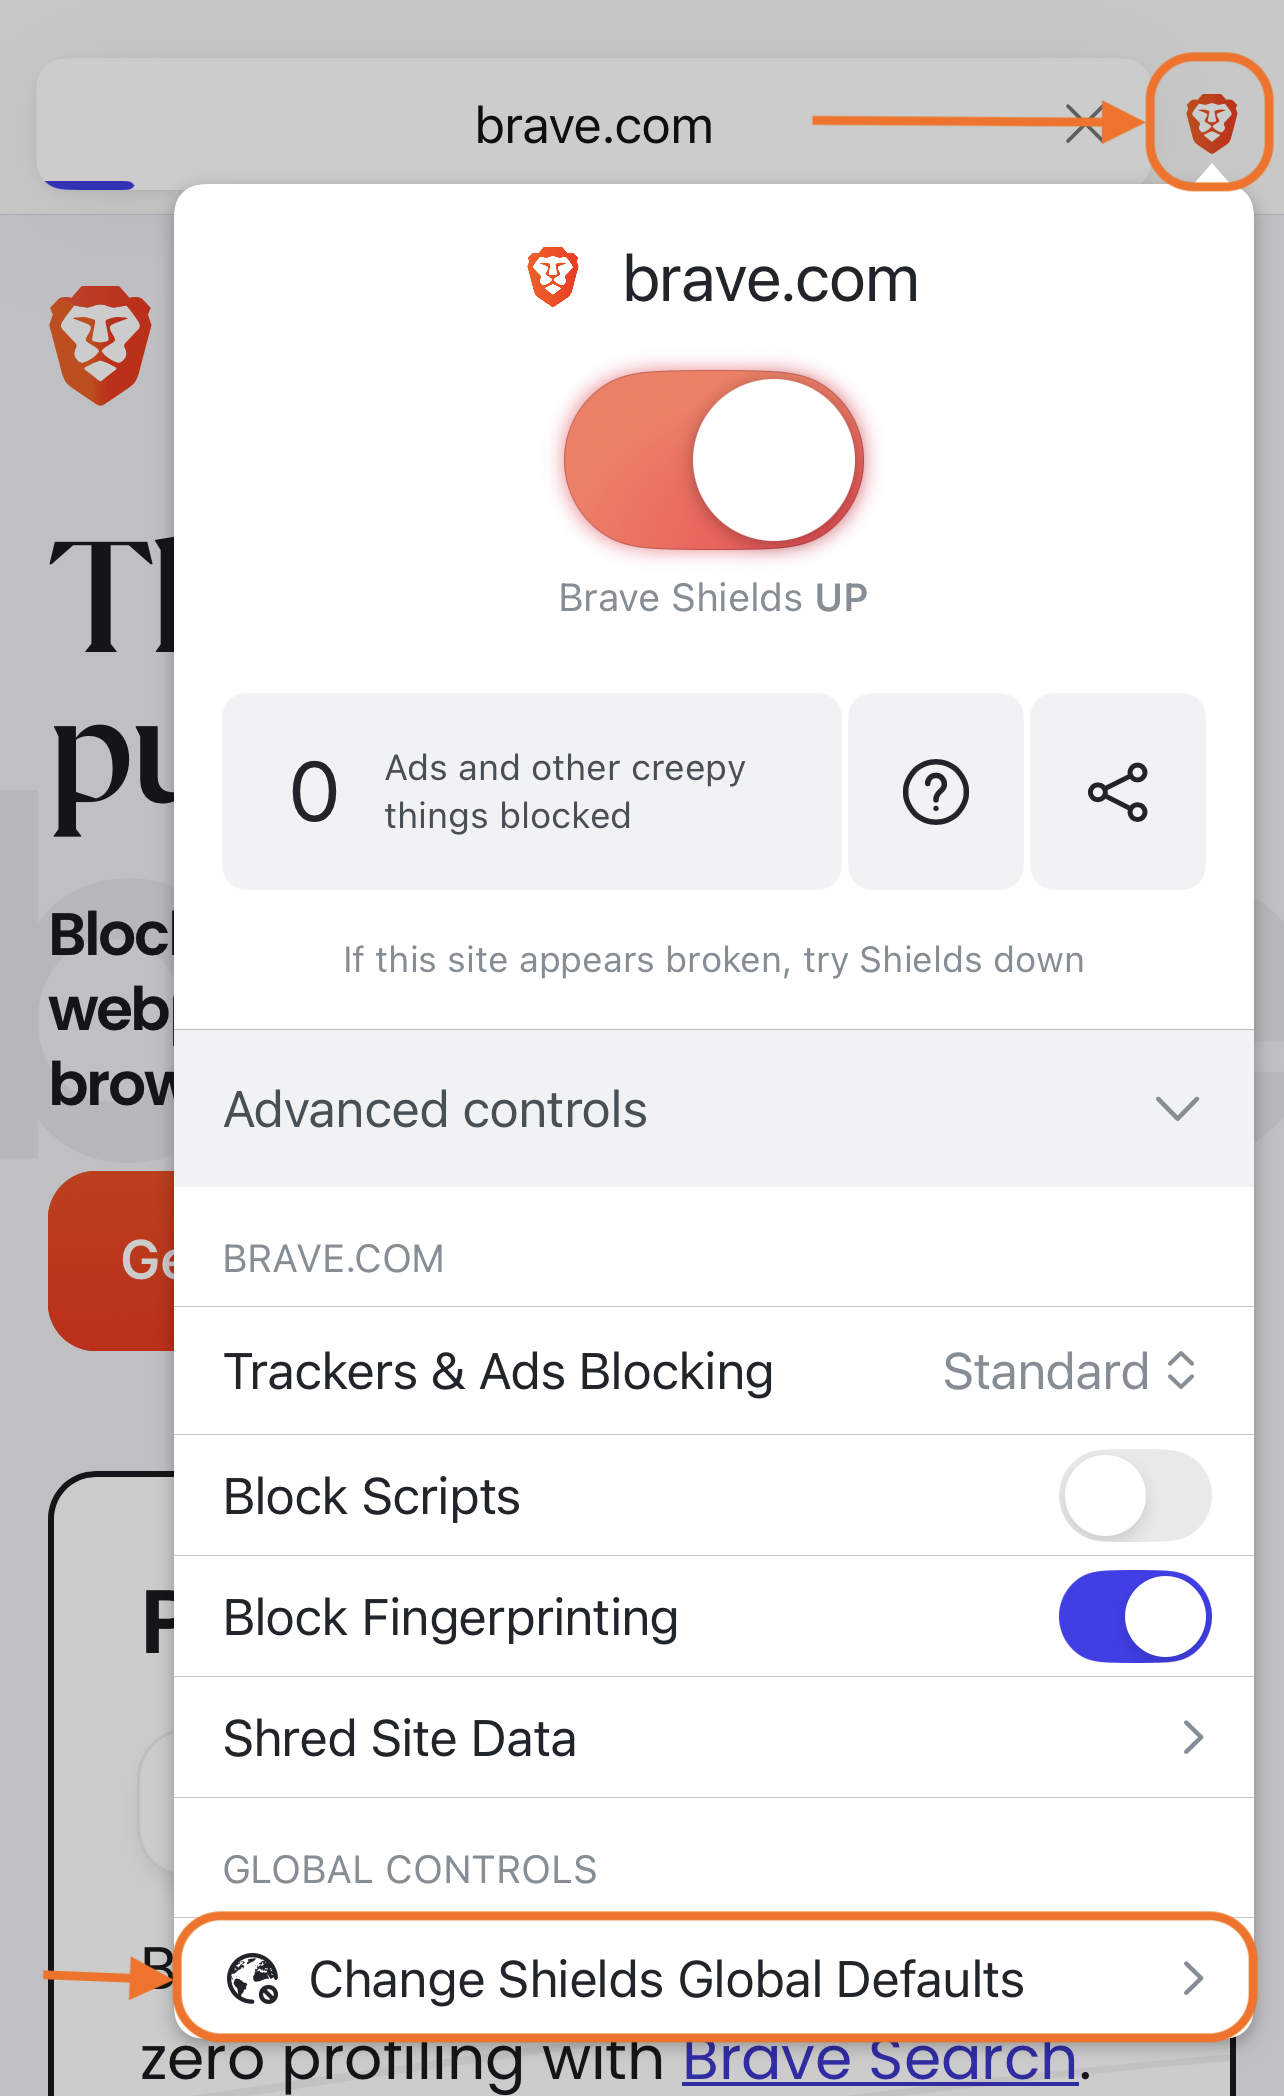The image size is (1284, 2096).
Task: Tap the Brave logo on the webpage
Action: (x=101, y=345)
